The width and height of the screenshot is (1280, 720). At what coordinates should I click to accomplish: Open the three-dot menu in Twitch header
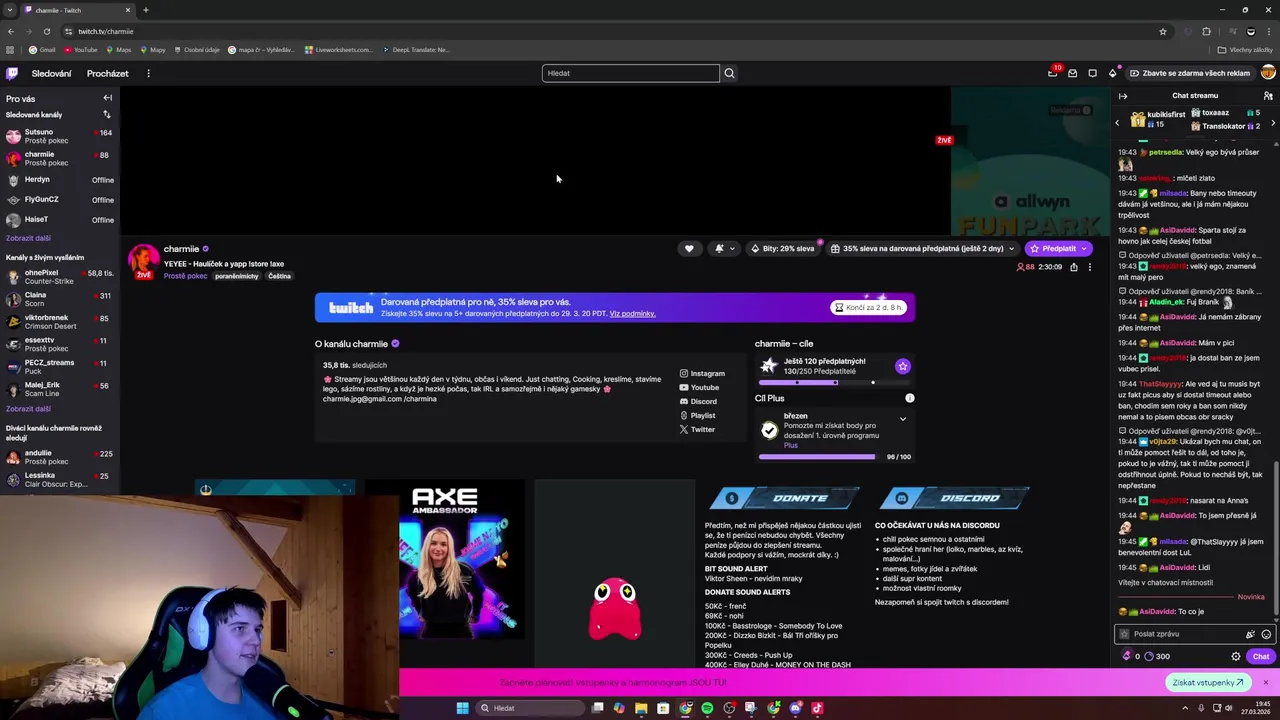click(x=148, y=73)
